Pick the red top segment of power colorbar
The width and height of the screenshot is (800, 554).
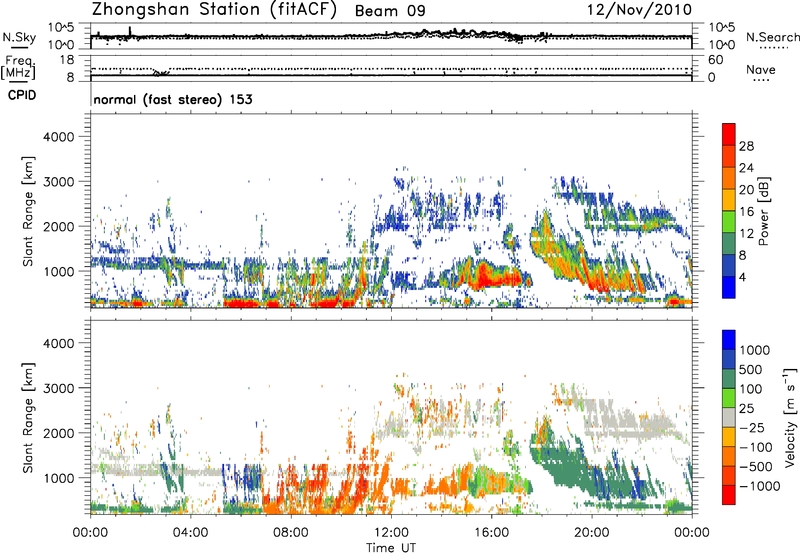pos(729,135)
